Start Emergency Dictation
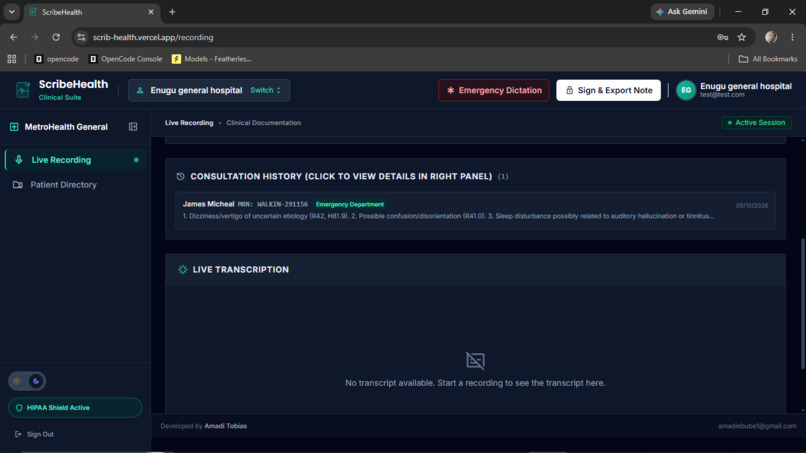806x453 pixels. pyautogui.click(x=493, y=90)
